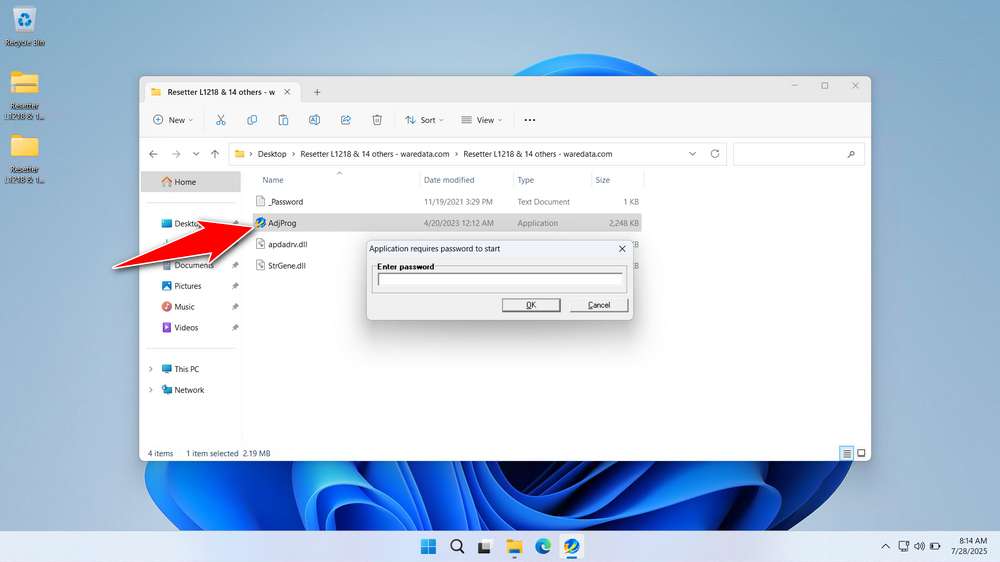Screen dimensions: 1000x562
Task: Click OK in the password dialog
Action: click(x=531, y=305)
